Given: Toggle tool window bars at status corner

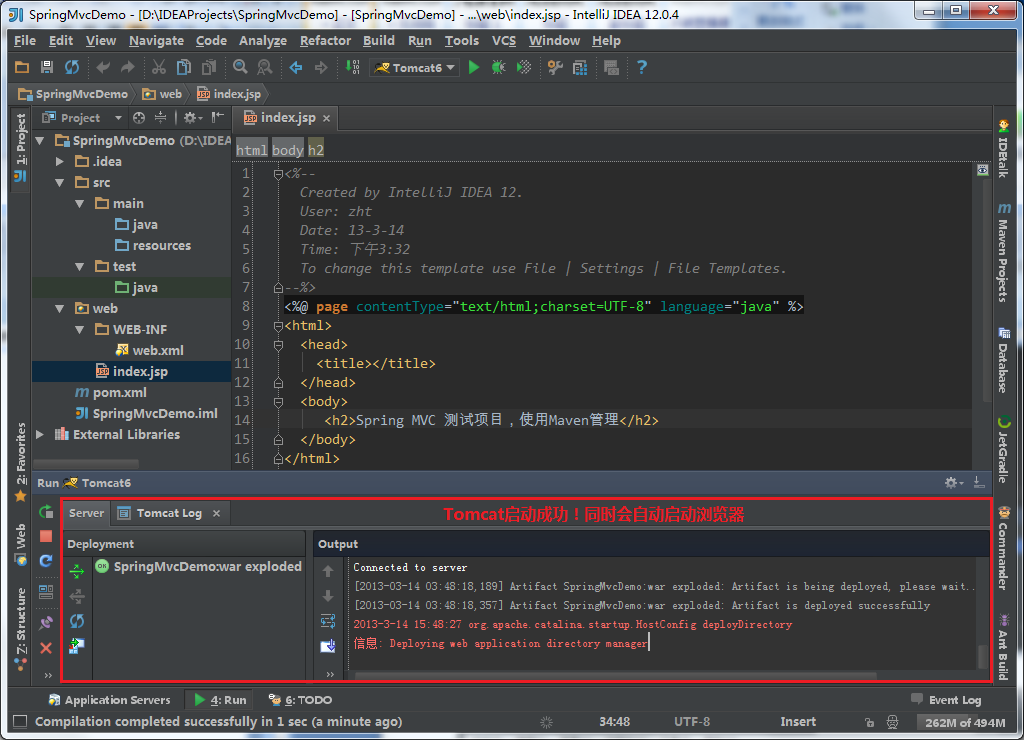Looking at the screenshot, I should [x=20, y=721].
